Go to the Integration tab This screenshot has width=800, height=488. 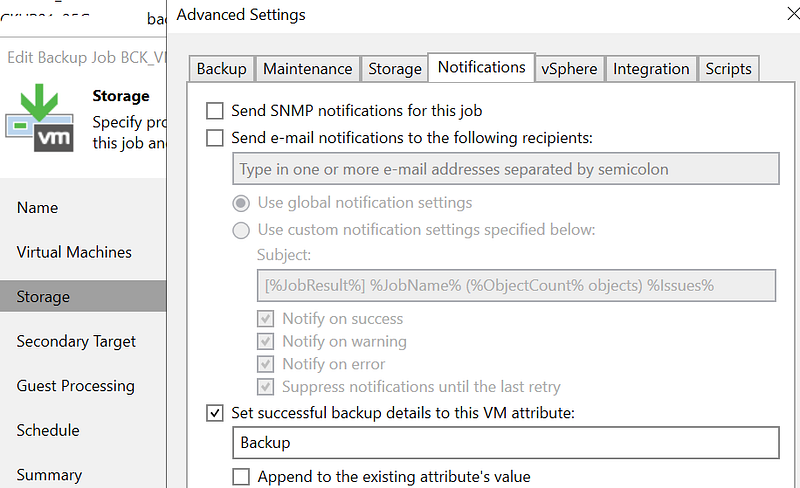point(651,68)
